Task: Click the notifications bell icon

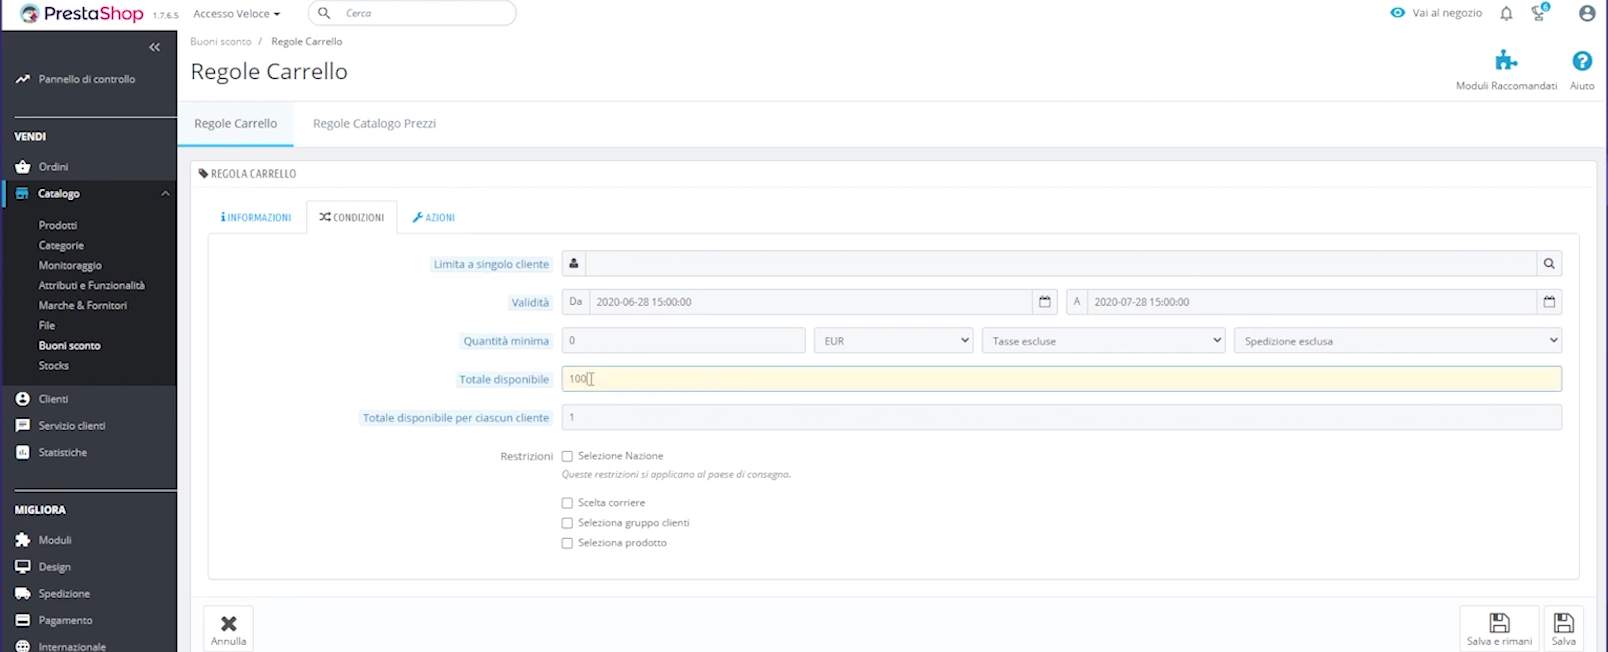Action: pos(1506,14)
